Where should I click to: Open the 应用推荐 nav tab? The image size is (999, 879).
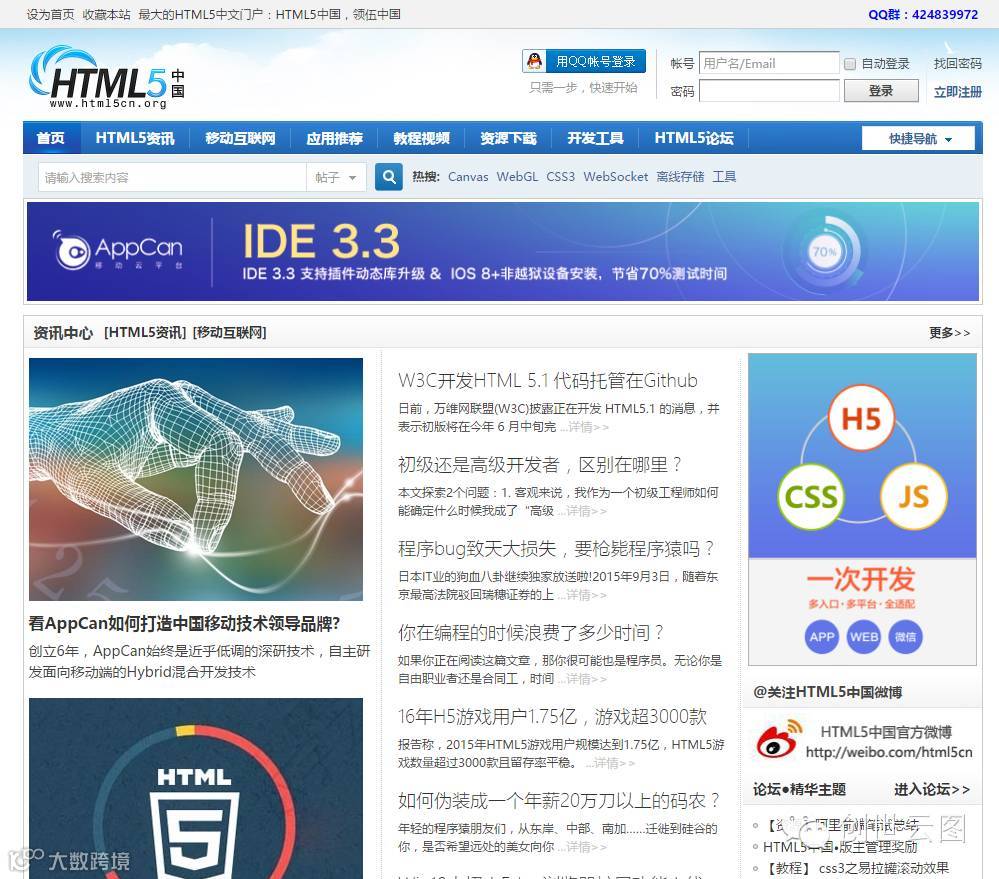tap(334, 138)
